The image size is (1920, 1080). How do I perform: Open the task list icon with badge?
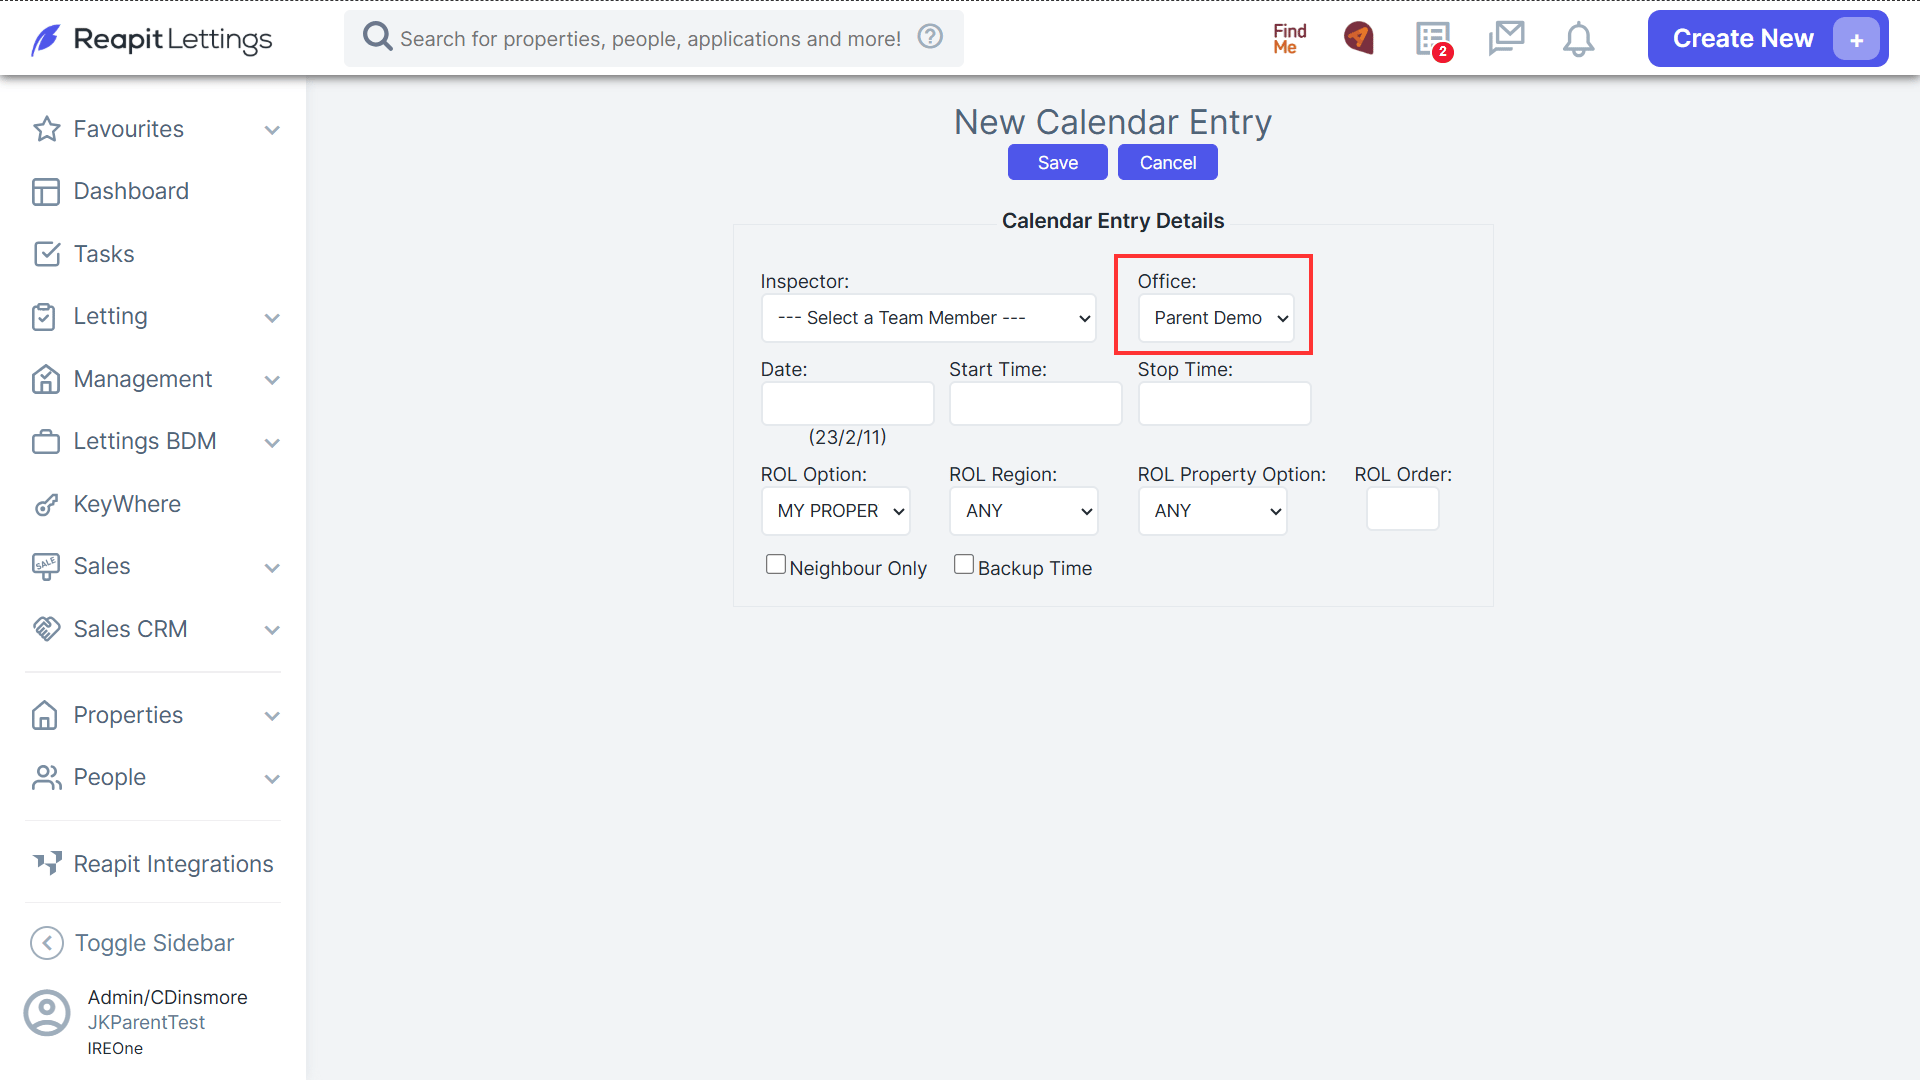click(1434, 40)
